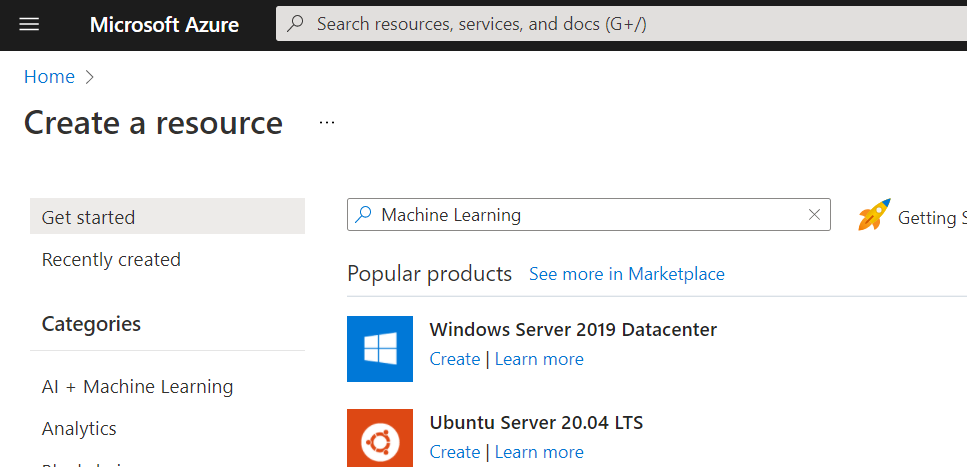Focus the top search resources box

621,24
